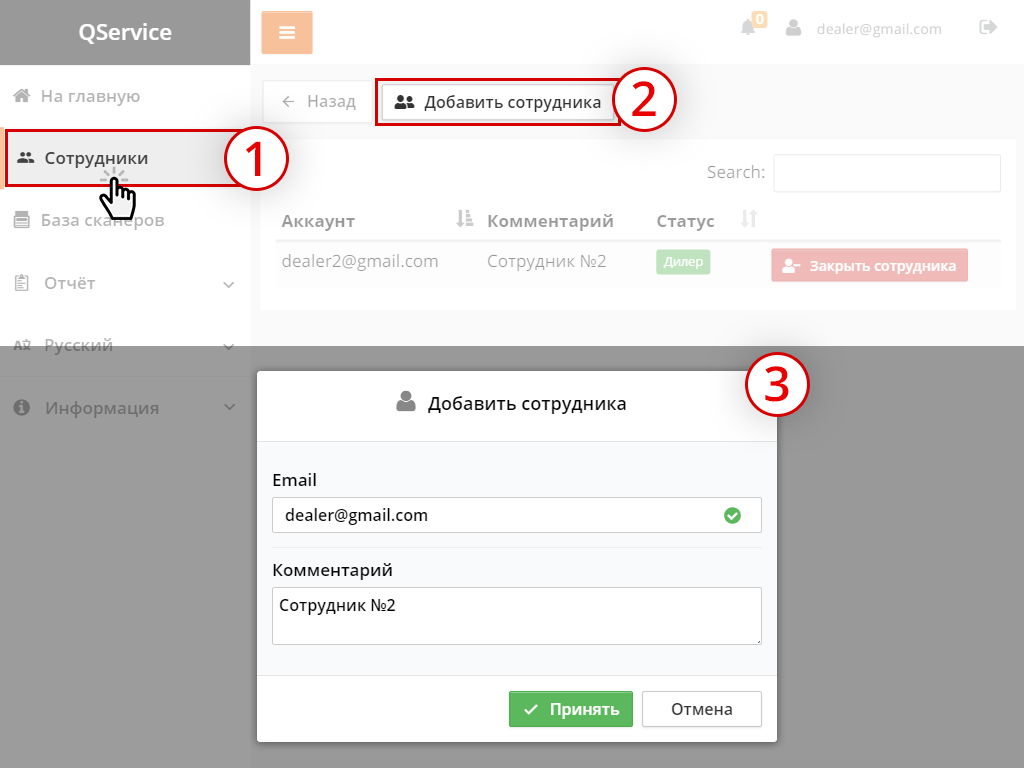Screen dimensions: 1024x768
Task: Expand the Русский language dropdown
Action: click(x=228, y=347)
